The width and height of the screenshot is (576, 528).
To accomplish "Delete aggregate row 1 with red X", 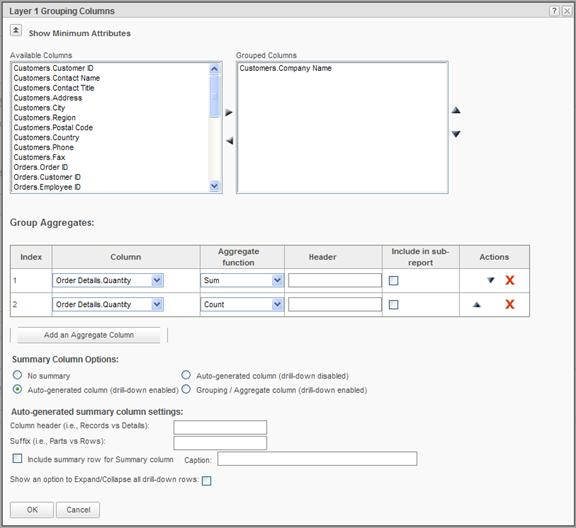I will click(x=510, y=280).
